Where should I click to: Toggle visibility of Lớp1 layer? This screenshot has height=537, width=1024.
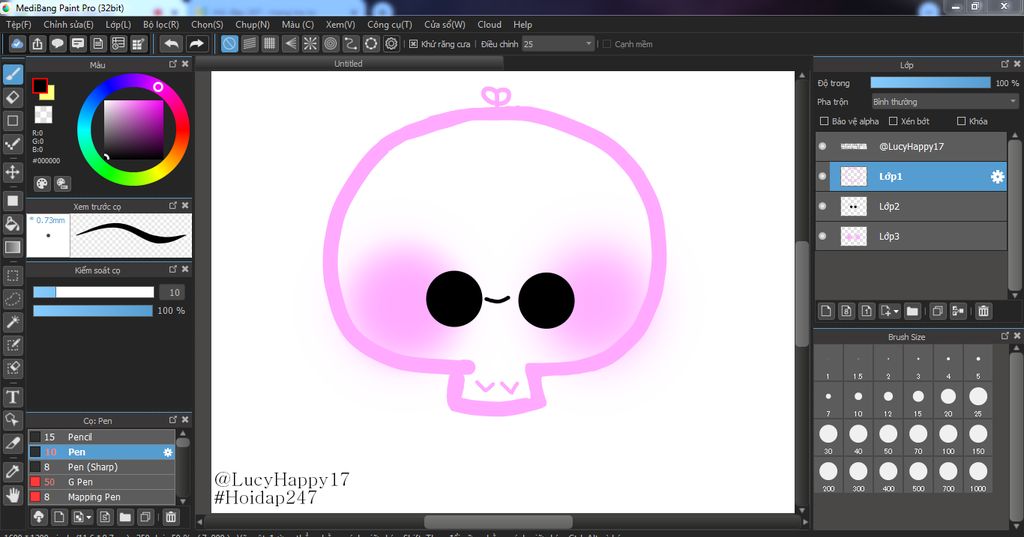822,176
